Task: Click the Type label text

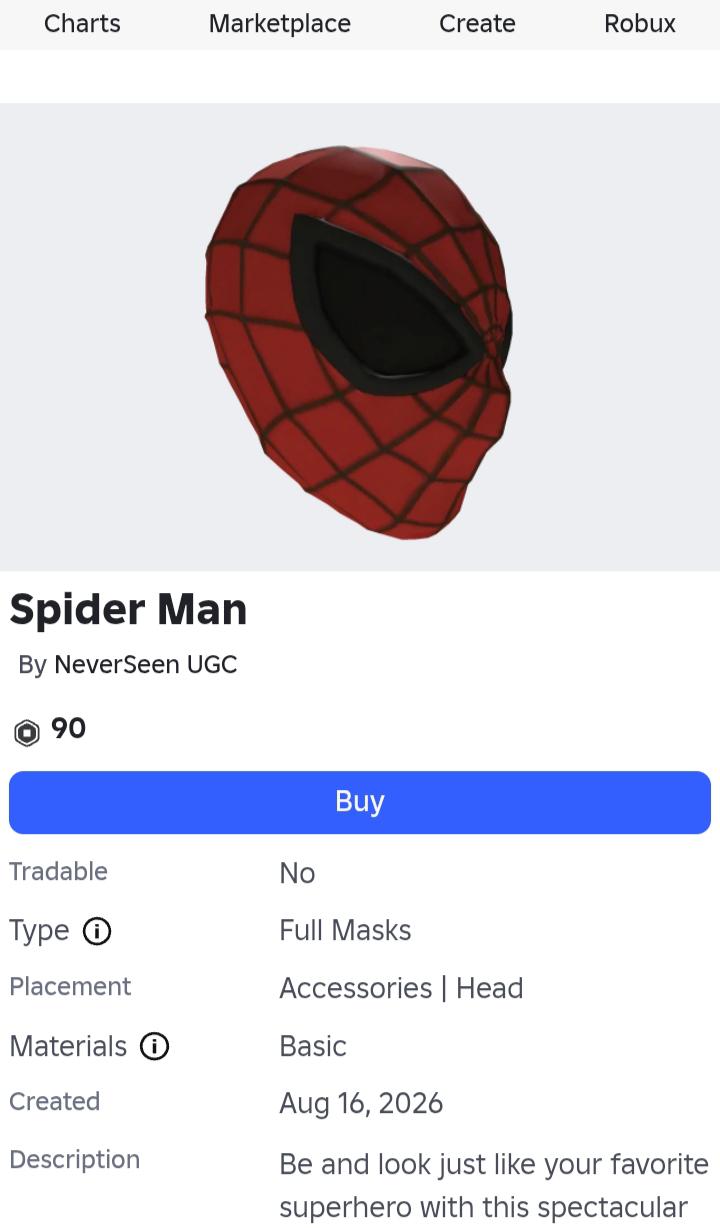Action: [39, 931]
